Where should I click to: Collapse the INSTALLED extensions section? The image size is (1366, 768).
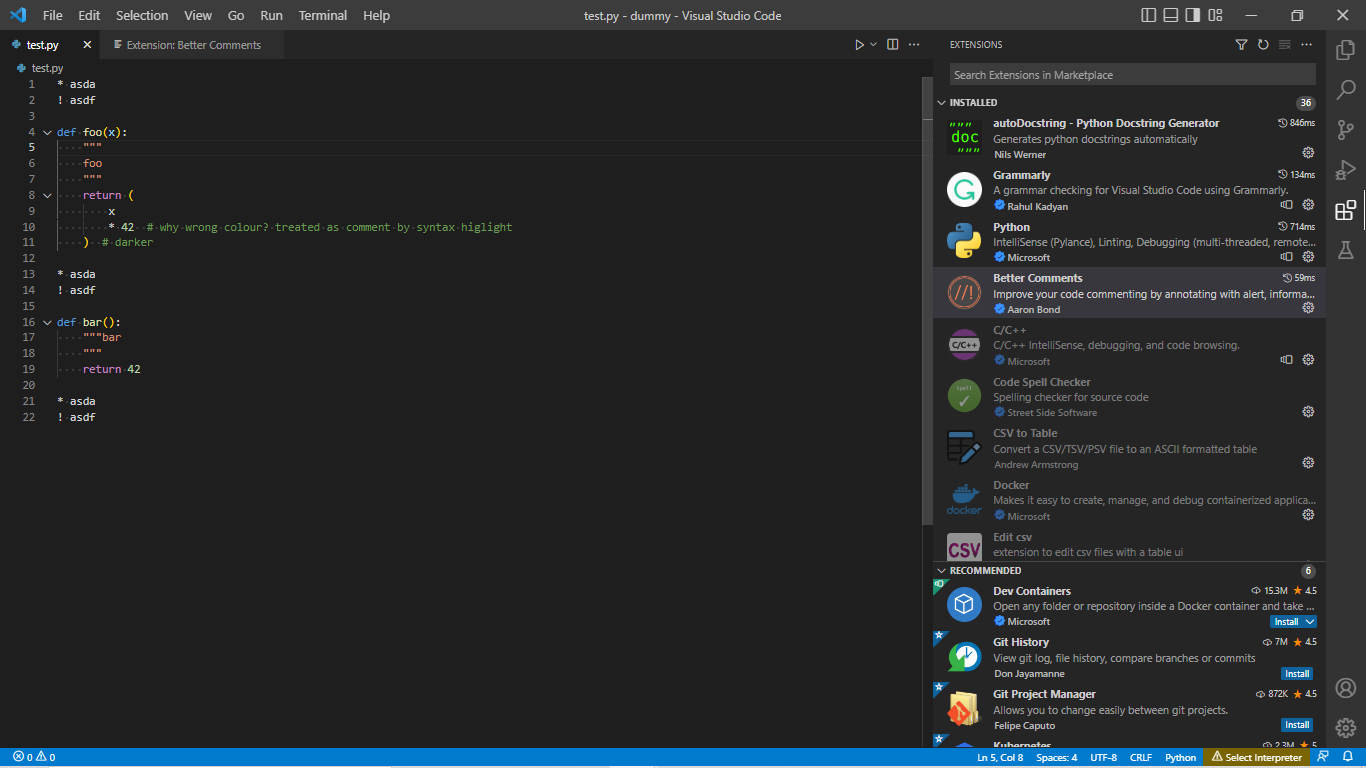(x=941, y=102)
